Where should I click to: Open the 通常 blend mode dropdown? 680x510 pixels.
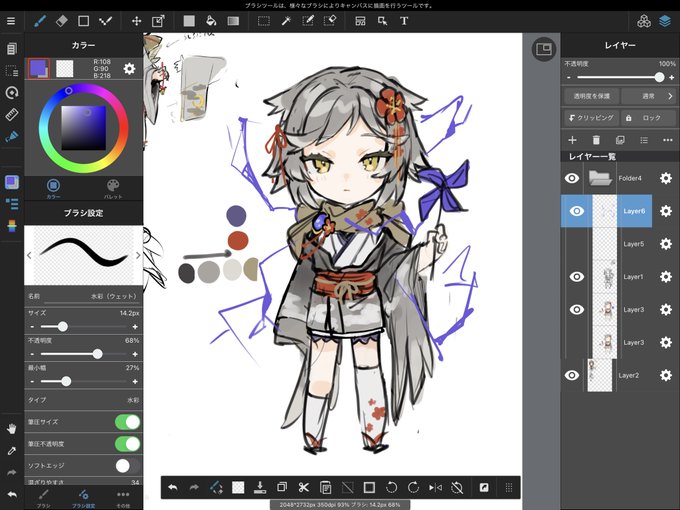[x=648, y=96]
